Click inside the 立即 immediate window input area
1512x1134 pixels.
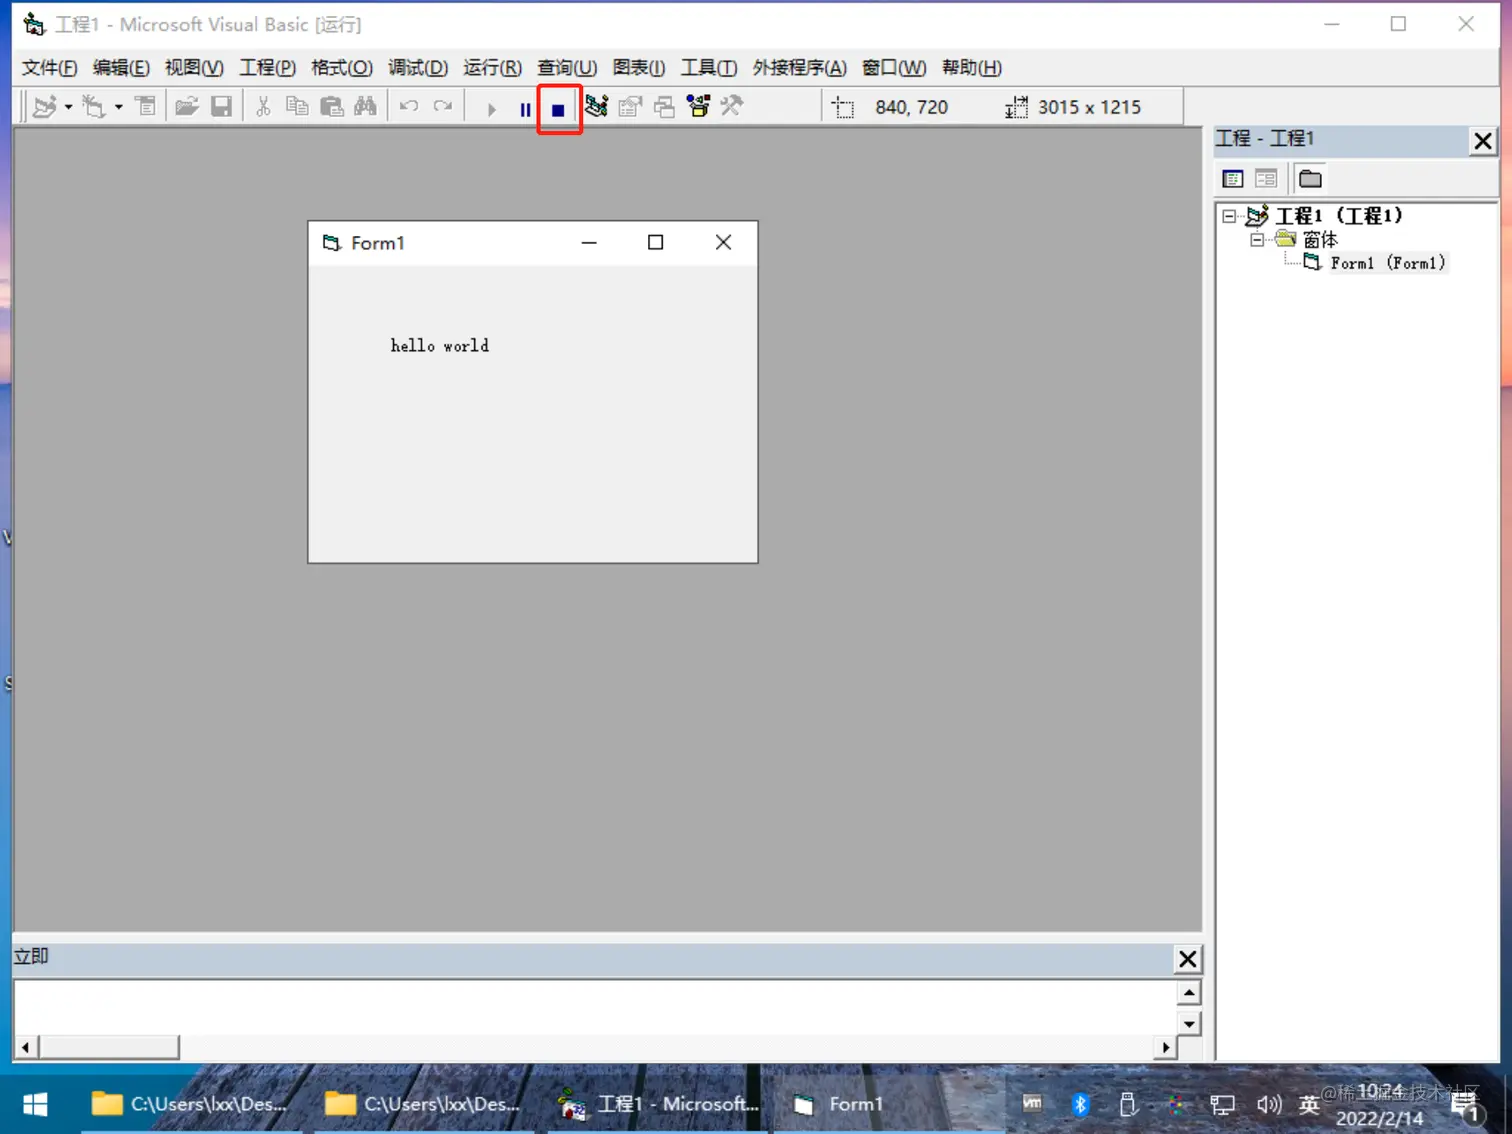tap(595, 1007)
